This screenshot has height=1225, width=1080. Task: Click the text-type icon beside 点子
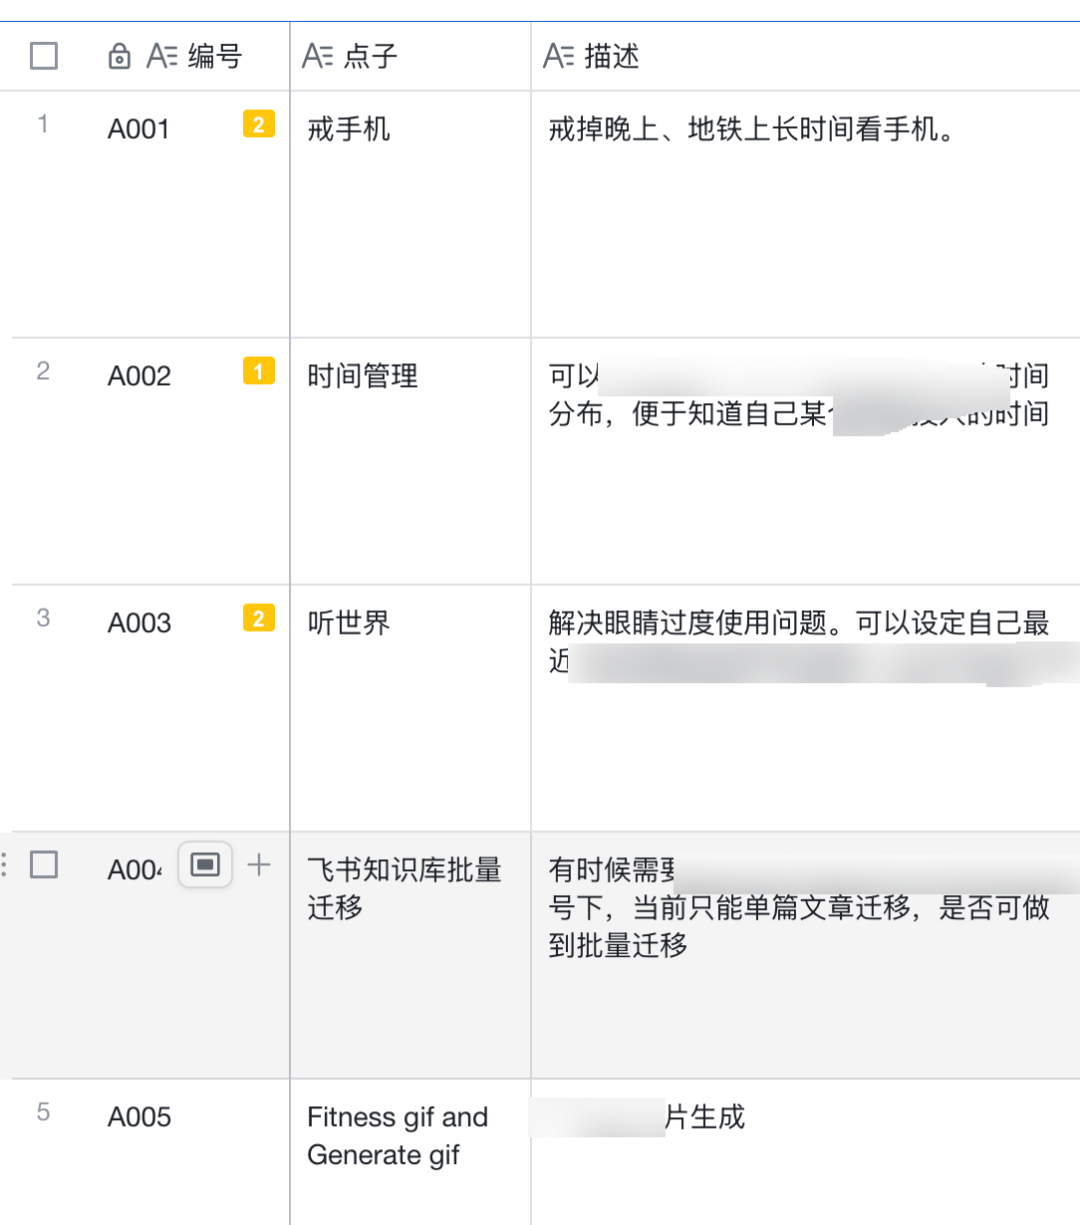317,56
